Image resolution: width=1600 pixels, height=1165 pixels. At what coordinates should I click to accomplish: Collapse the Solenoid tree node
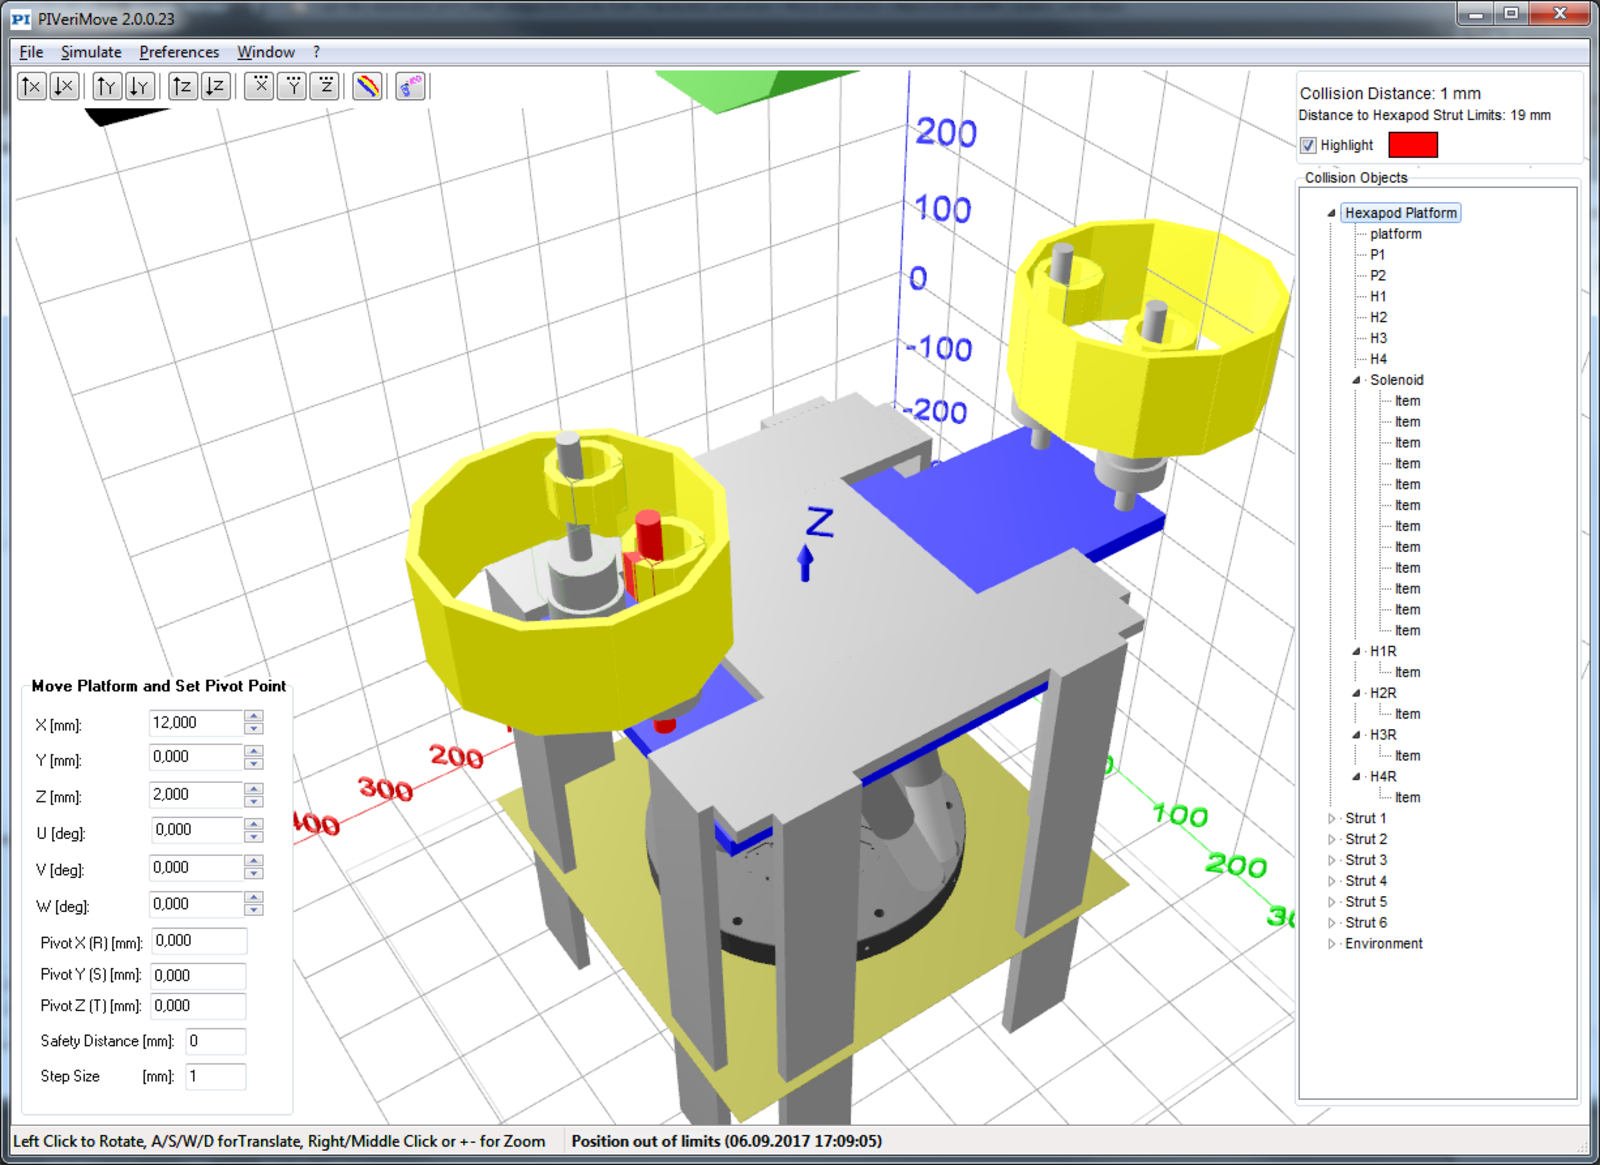pyautogui.click(x=1357, y=380)
